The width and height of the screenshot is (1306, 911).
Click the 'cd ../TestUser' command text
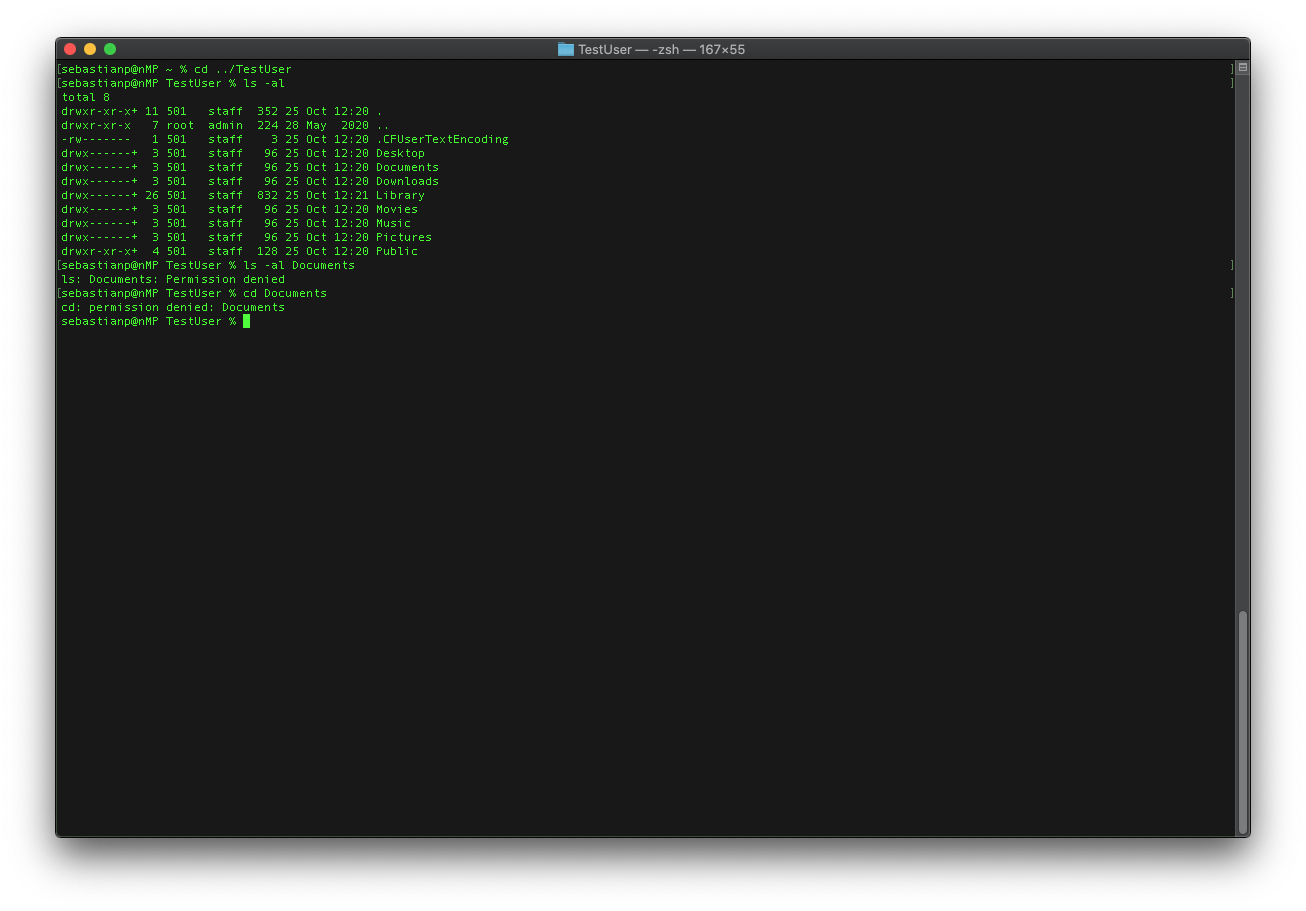click(x=243, y=69)
